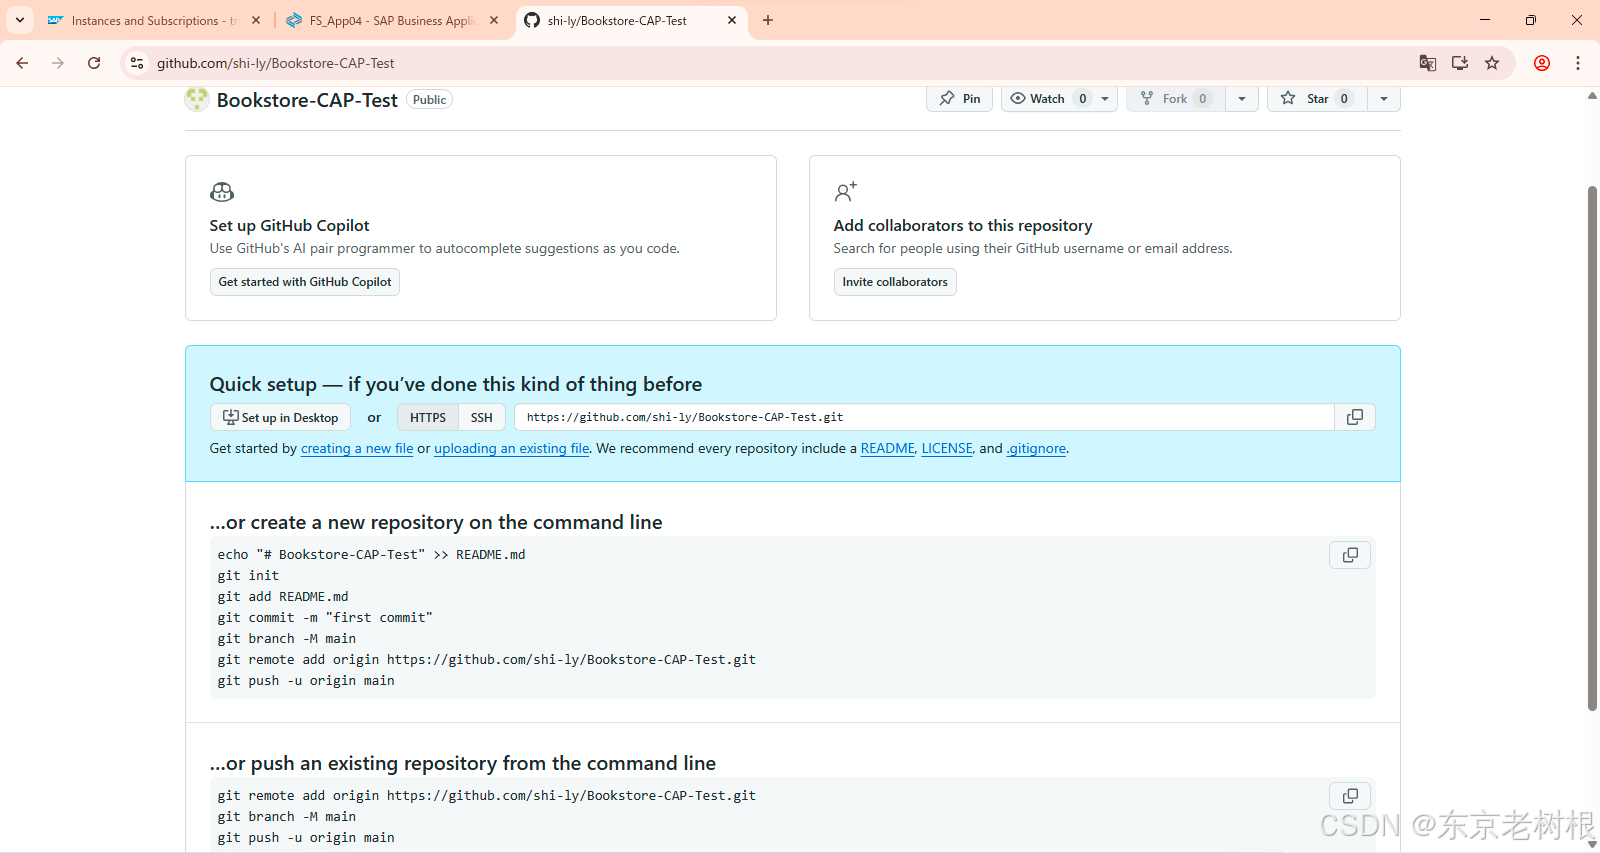Click the browser back arrow
The width and height of the screenshot is (1600, 853).
tap(22, 63)
